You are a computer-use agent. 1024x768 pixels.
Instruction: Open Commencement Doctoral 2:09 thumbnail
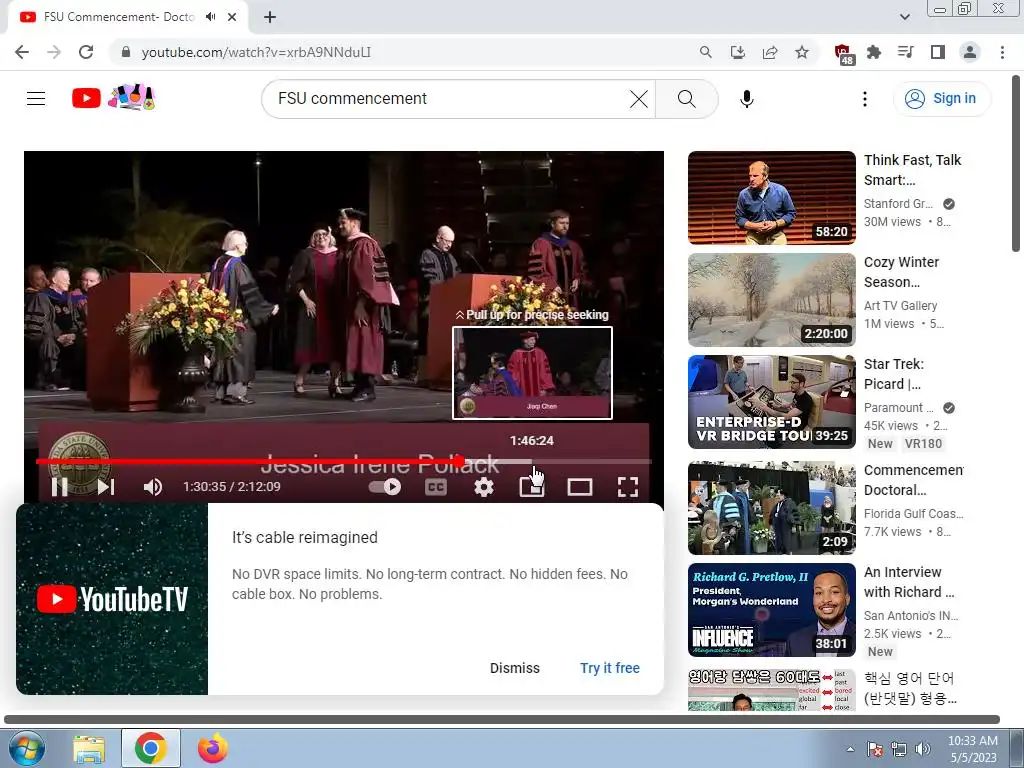(x=772, y=508)
